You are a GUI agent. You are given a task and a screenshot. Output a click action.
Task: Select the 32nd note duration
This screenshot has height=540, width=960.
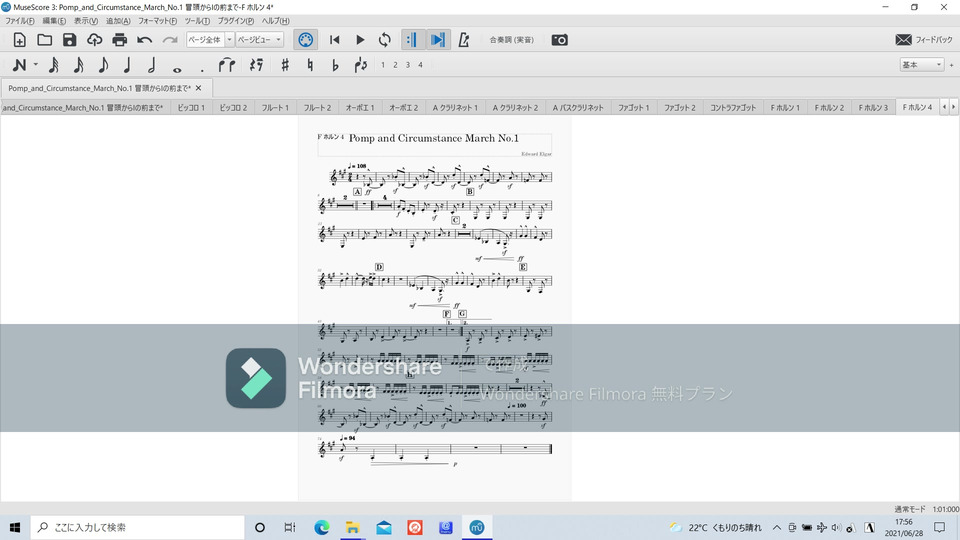(x=54, y=65)
